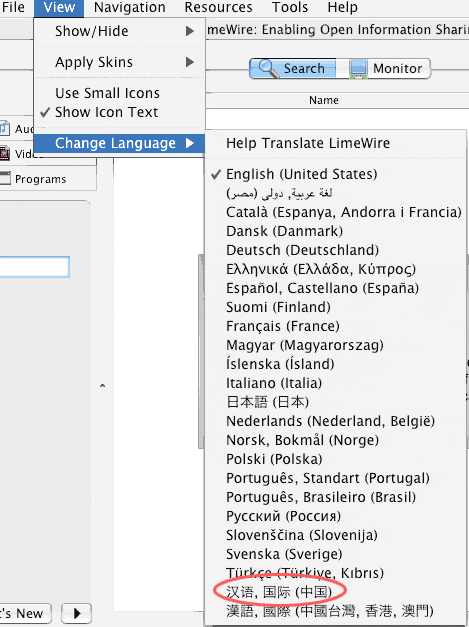Select Ελληνικά Greek language

click(x=335, y=269)
